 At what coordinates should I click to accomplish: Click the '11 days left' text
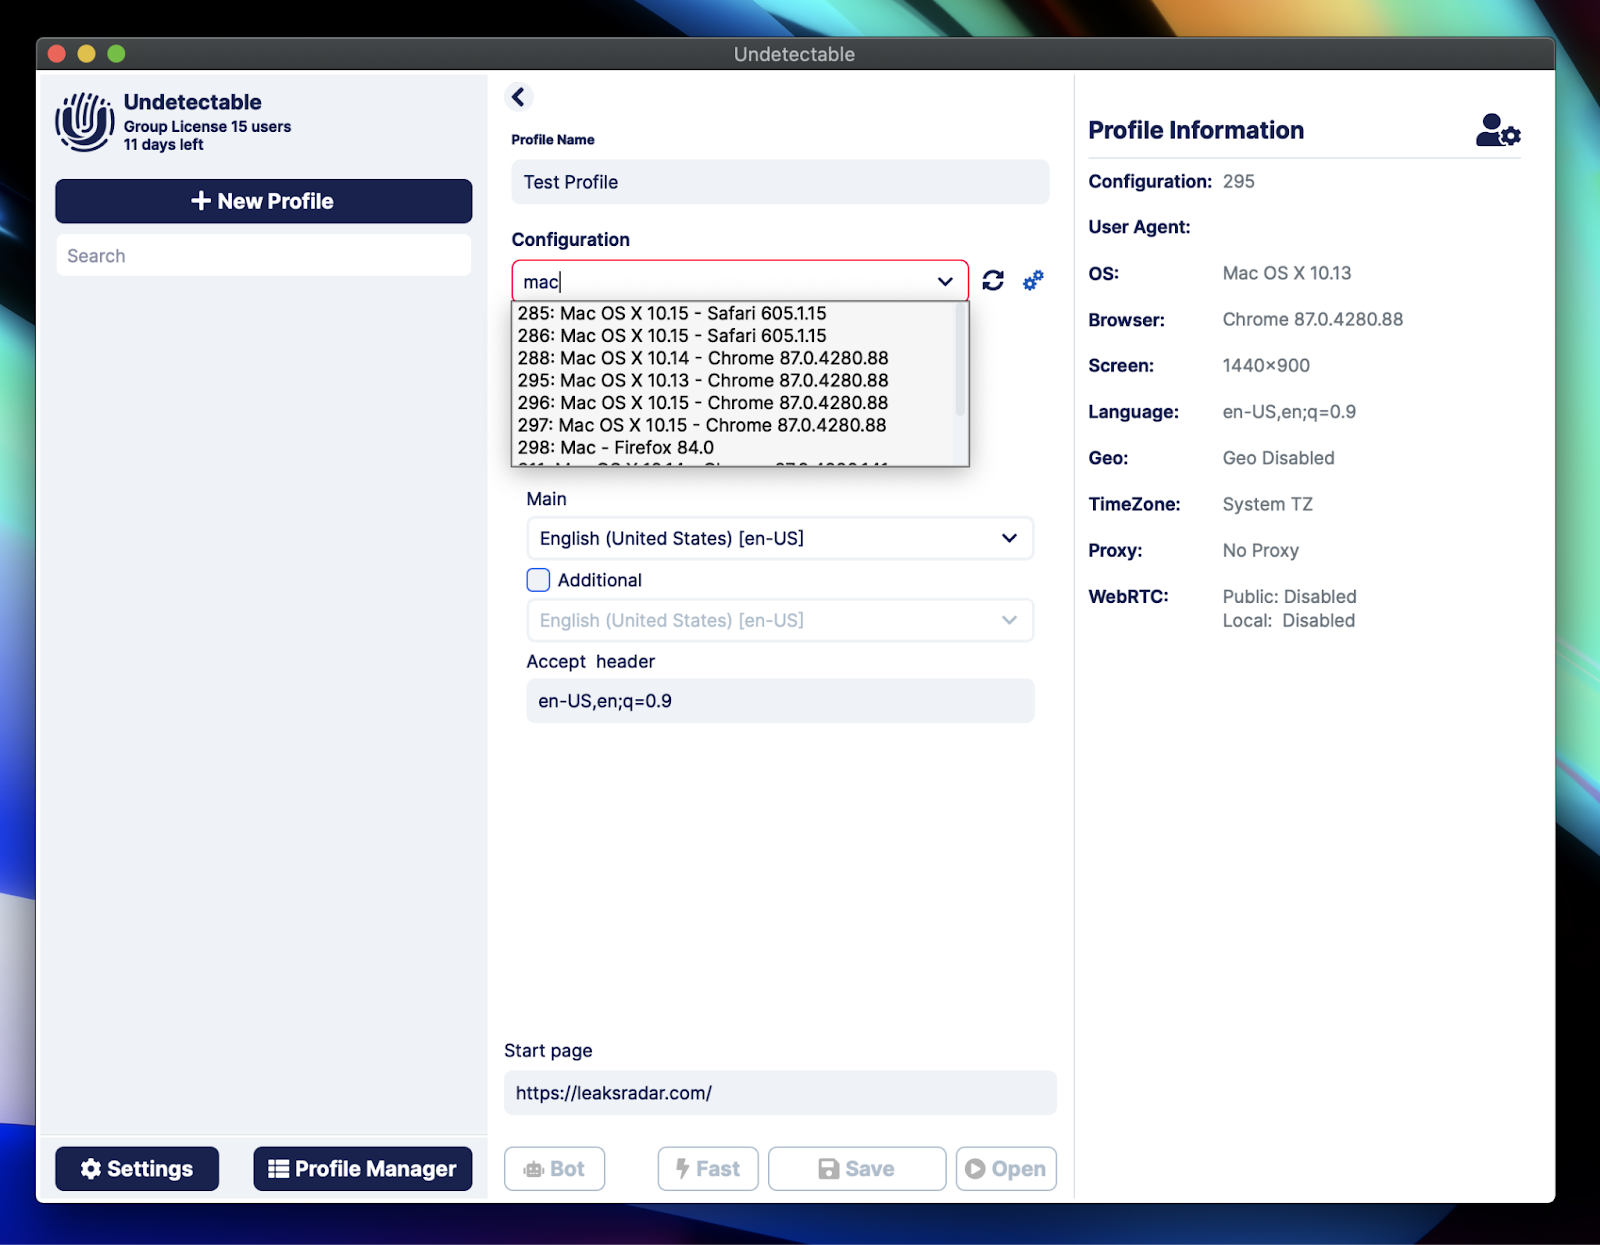[x=163, y=145]
